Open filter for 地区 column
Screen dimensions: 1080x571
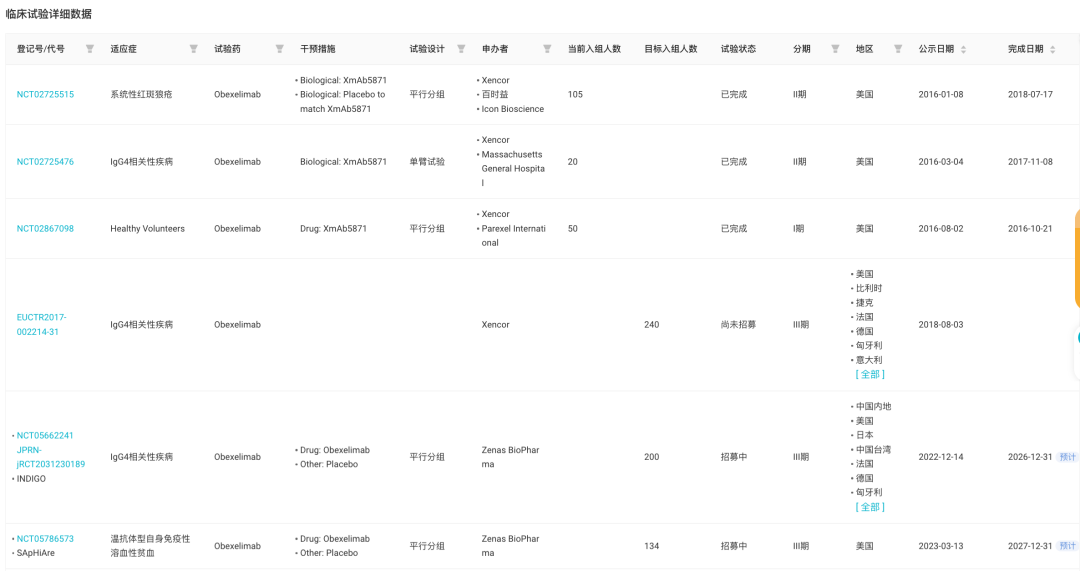tap(898, 49)
